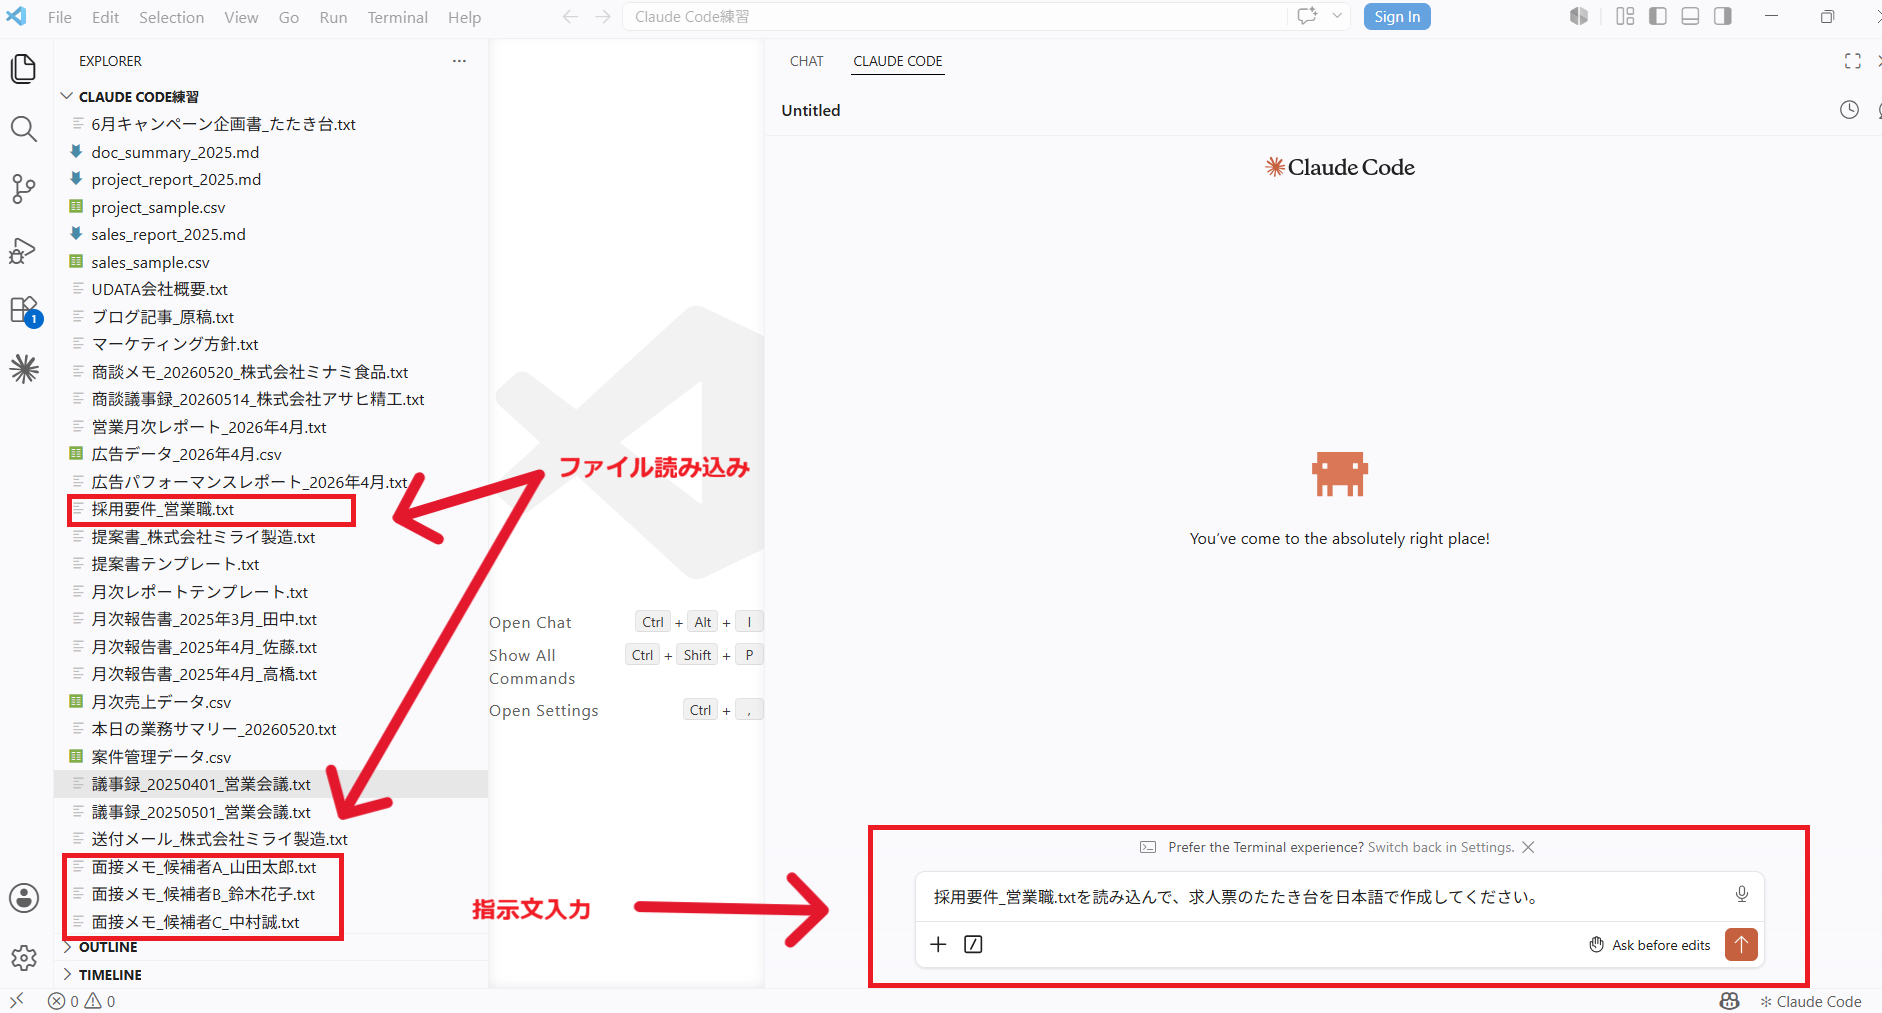
Task: Open the File menu
Action: (60, 17)
